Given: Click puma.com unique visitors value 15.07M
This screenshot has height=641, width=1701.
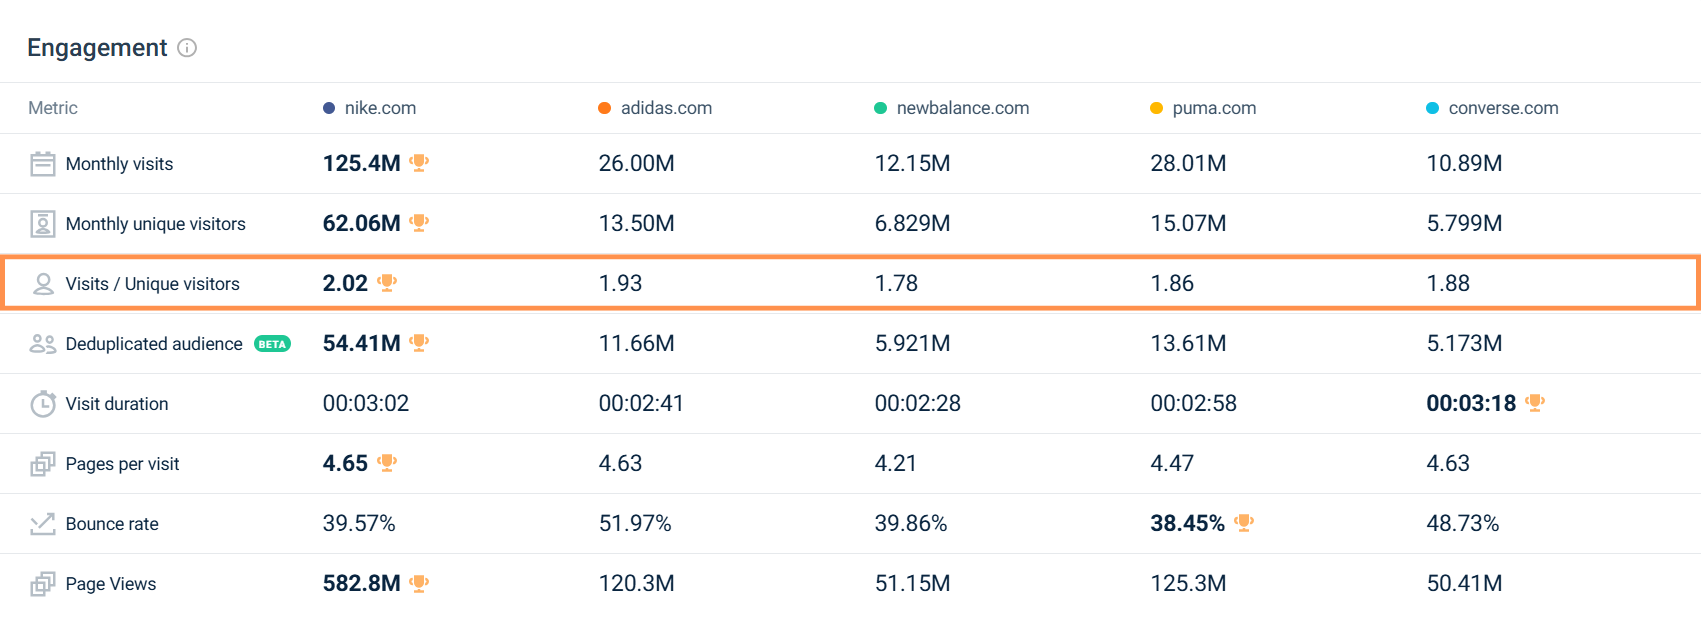Looking at the screenshot, I should tap(1188, 223).
